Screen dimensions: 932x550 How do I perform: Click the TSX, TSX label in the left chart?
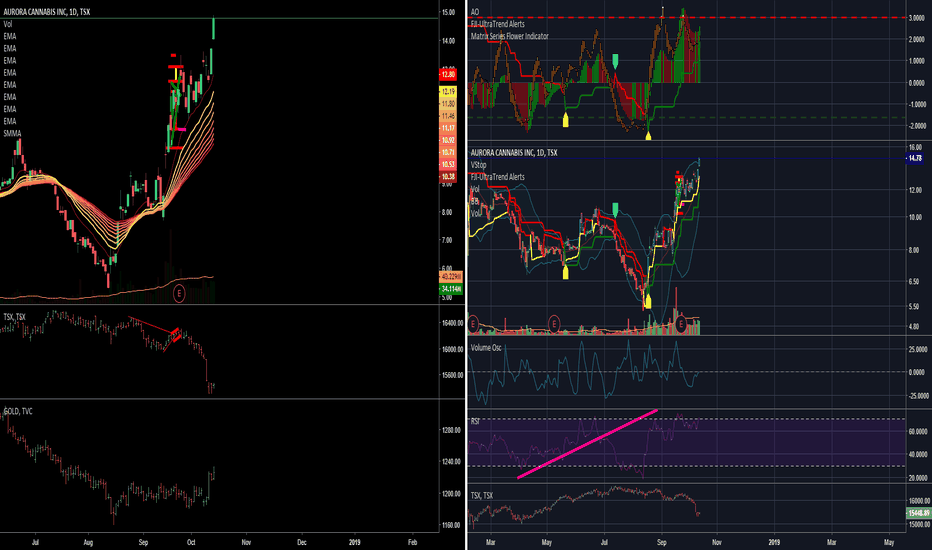14,317
